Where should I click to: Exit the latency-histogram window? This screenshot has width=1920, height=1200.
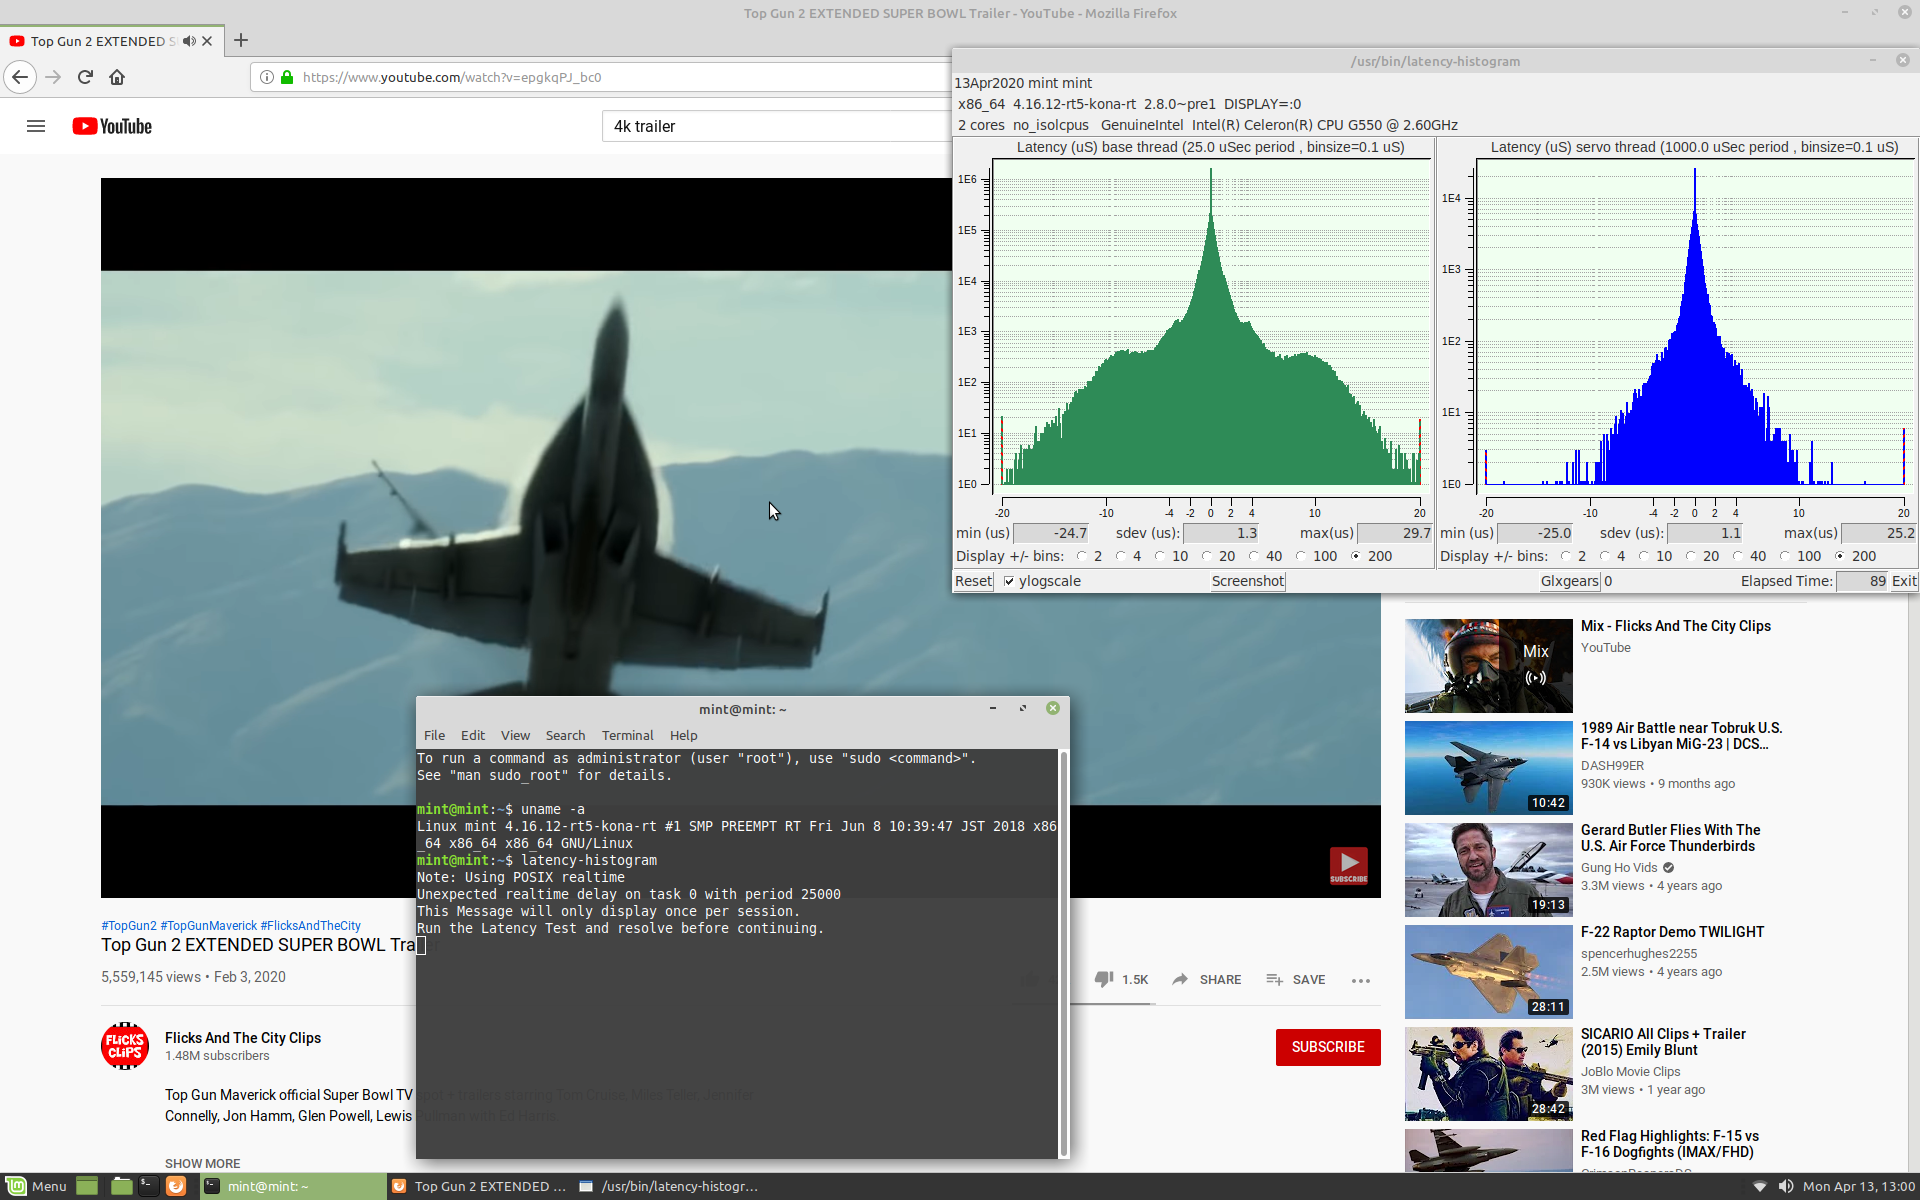pyautogui.click(x=1904, y=581)
